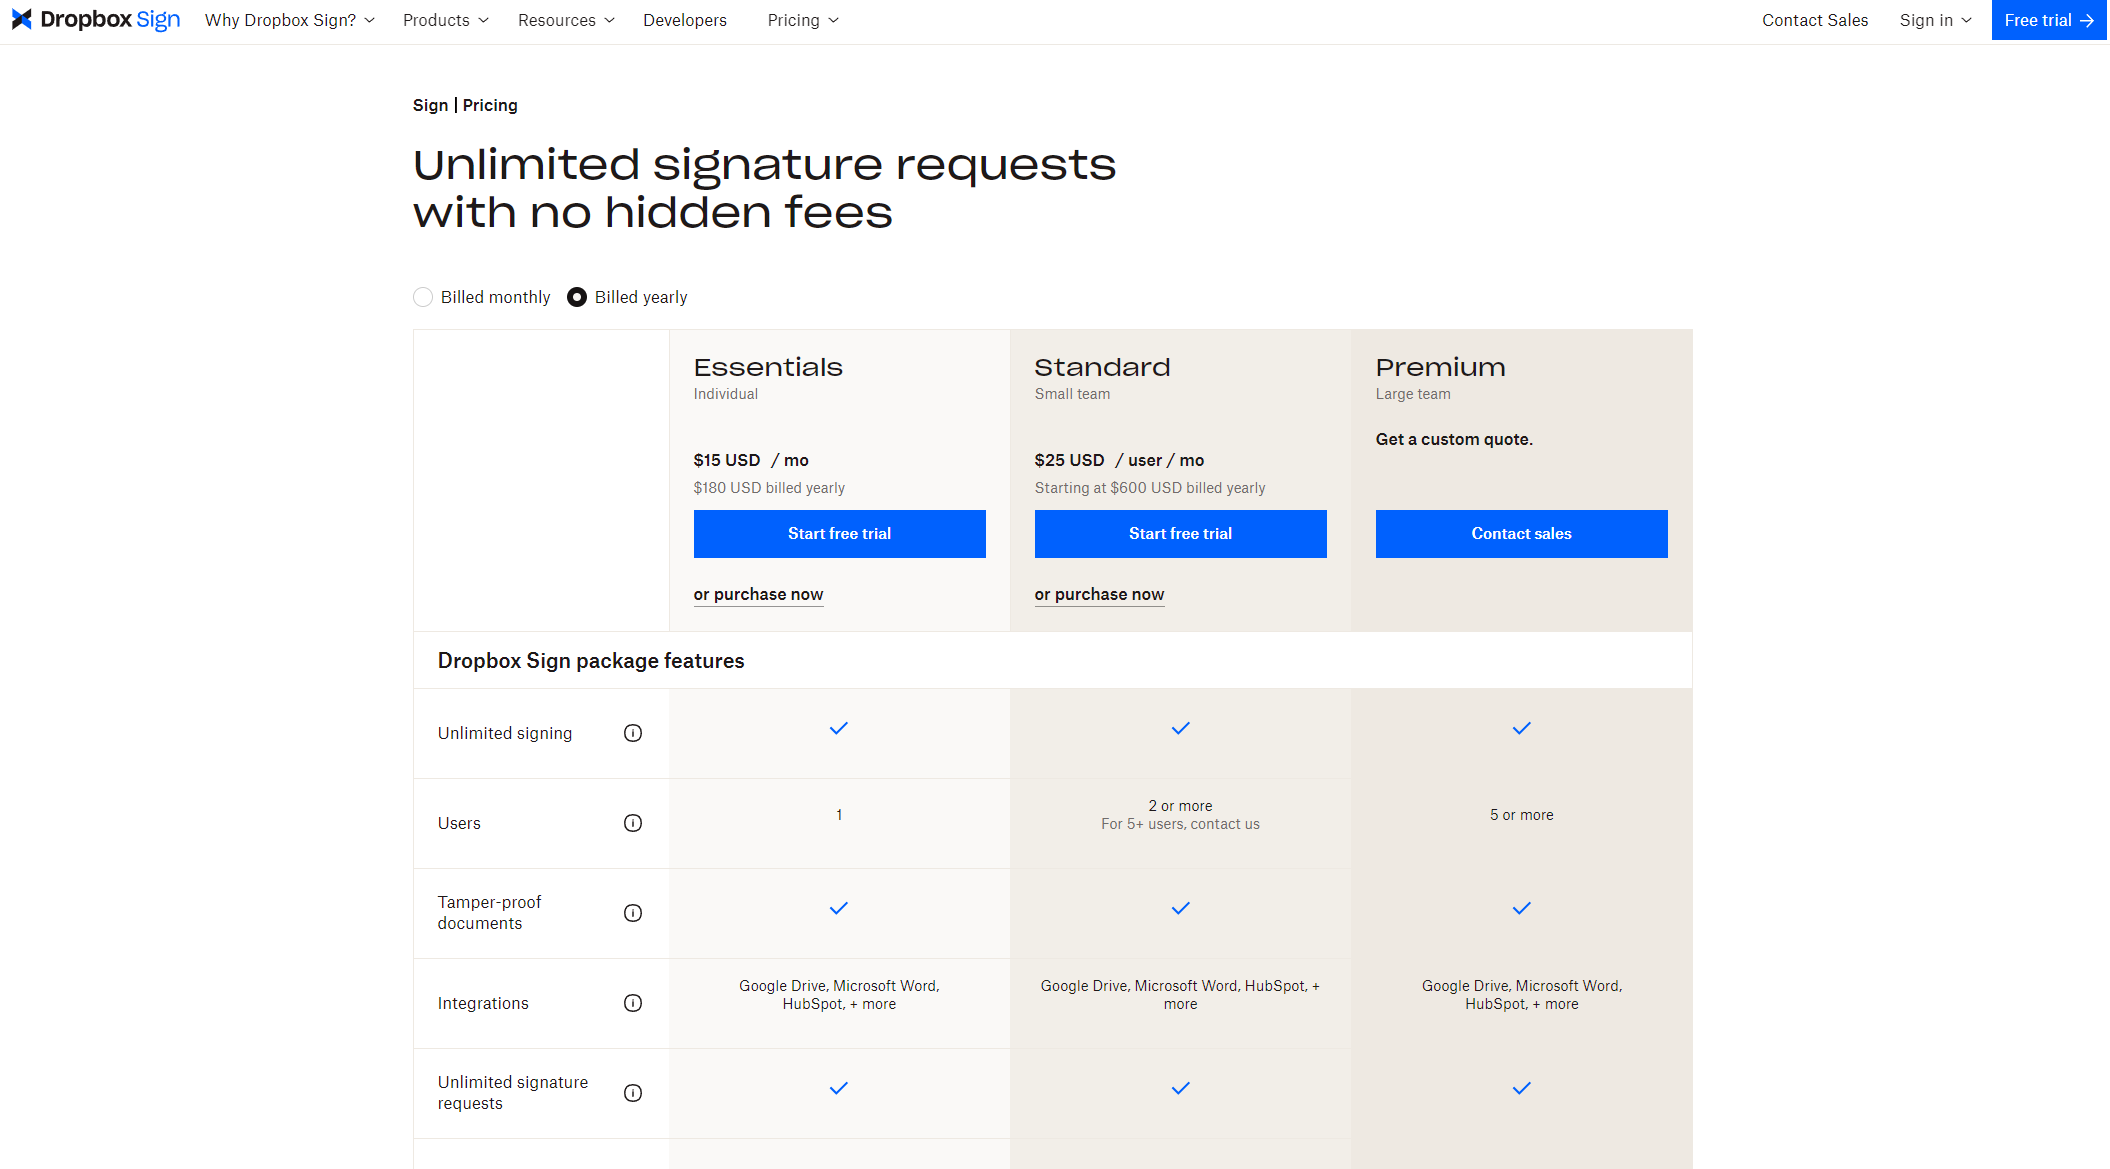
Task: Select the Billed monthly radio button
Action: click(x=423, y=297)
